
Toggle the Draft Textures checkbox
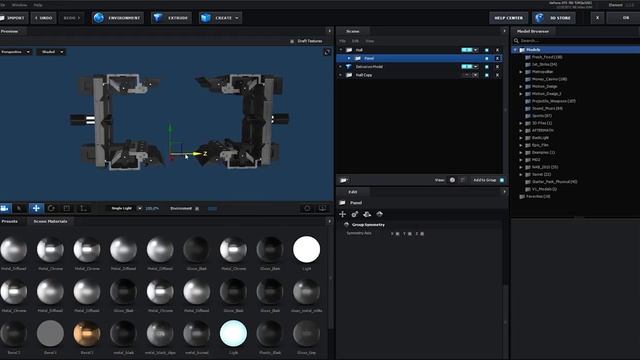pyautogui.click(x=292, y=41)
